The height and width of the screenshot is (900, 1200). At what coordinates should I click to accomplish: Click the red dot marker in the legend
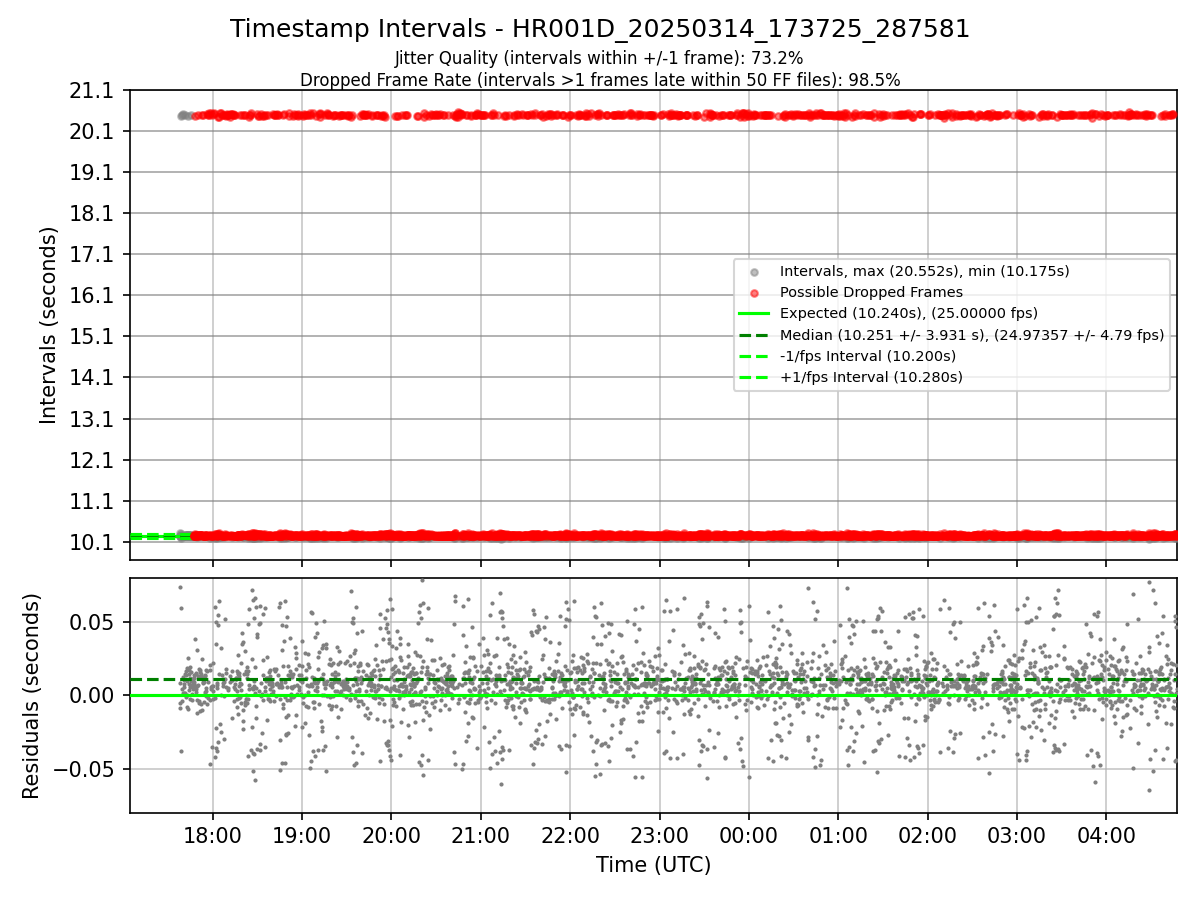pos(754,293)
